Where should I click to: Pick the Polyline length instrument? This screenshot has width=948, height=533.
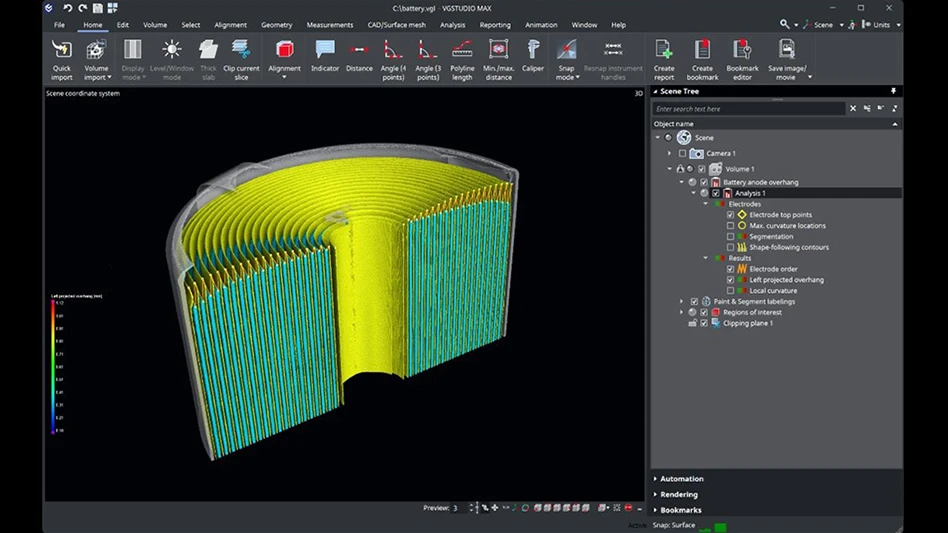point(462,50)
